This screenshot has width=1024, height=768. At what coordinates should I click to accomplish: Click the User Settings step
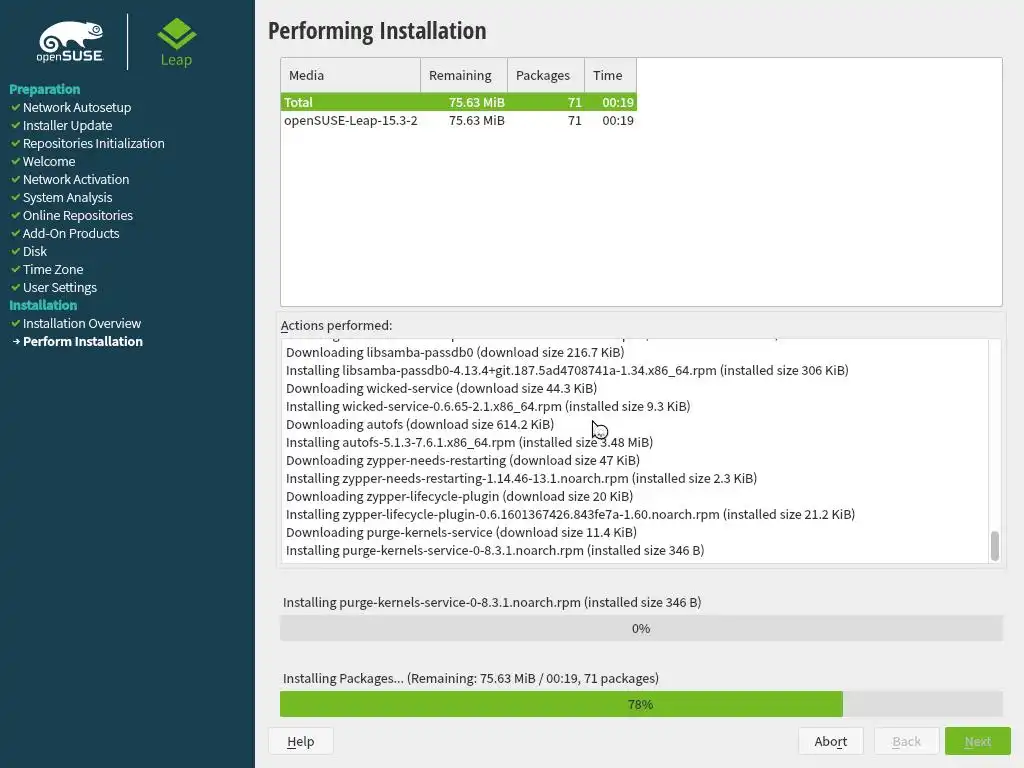59,287
